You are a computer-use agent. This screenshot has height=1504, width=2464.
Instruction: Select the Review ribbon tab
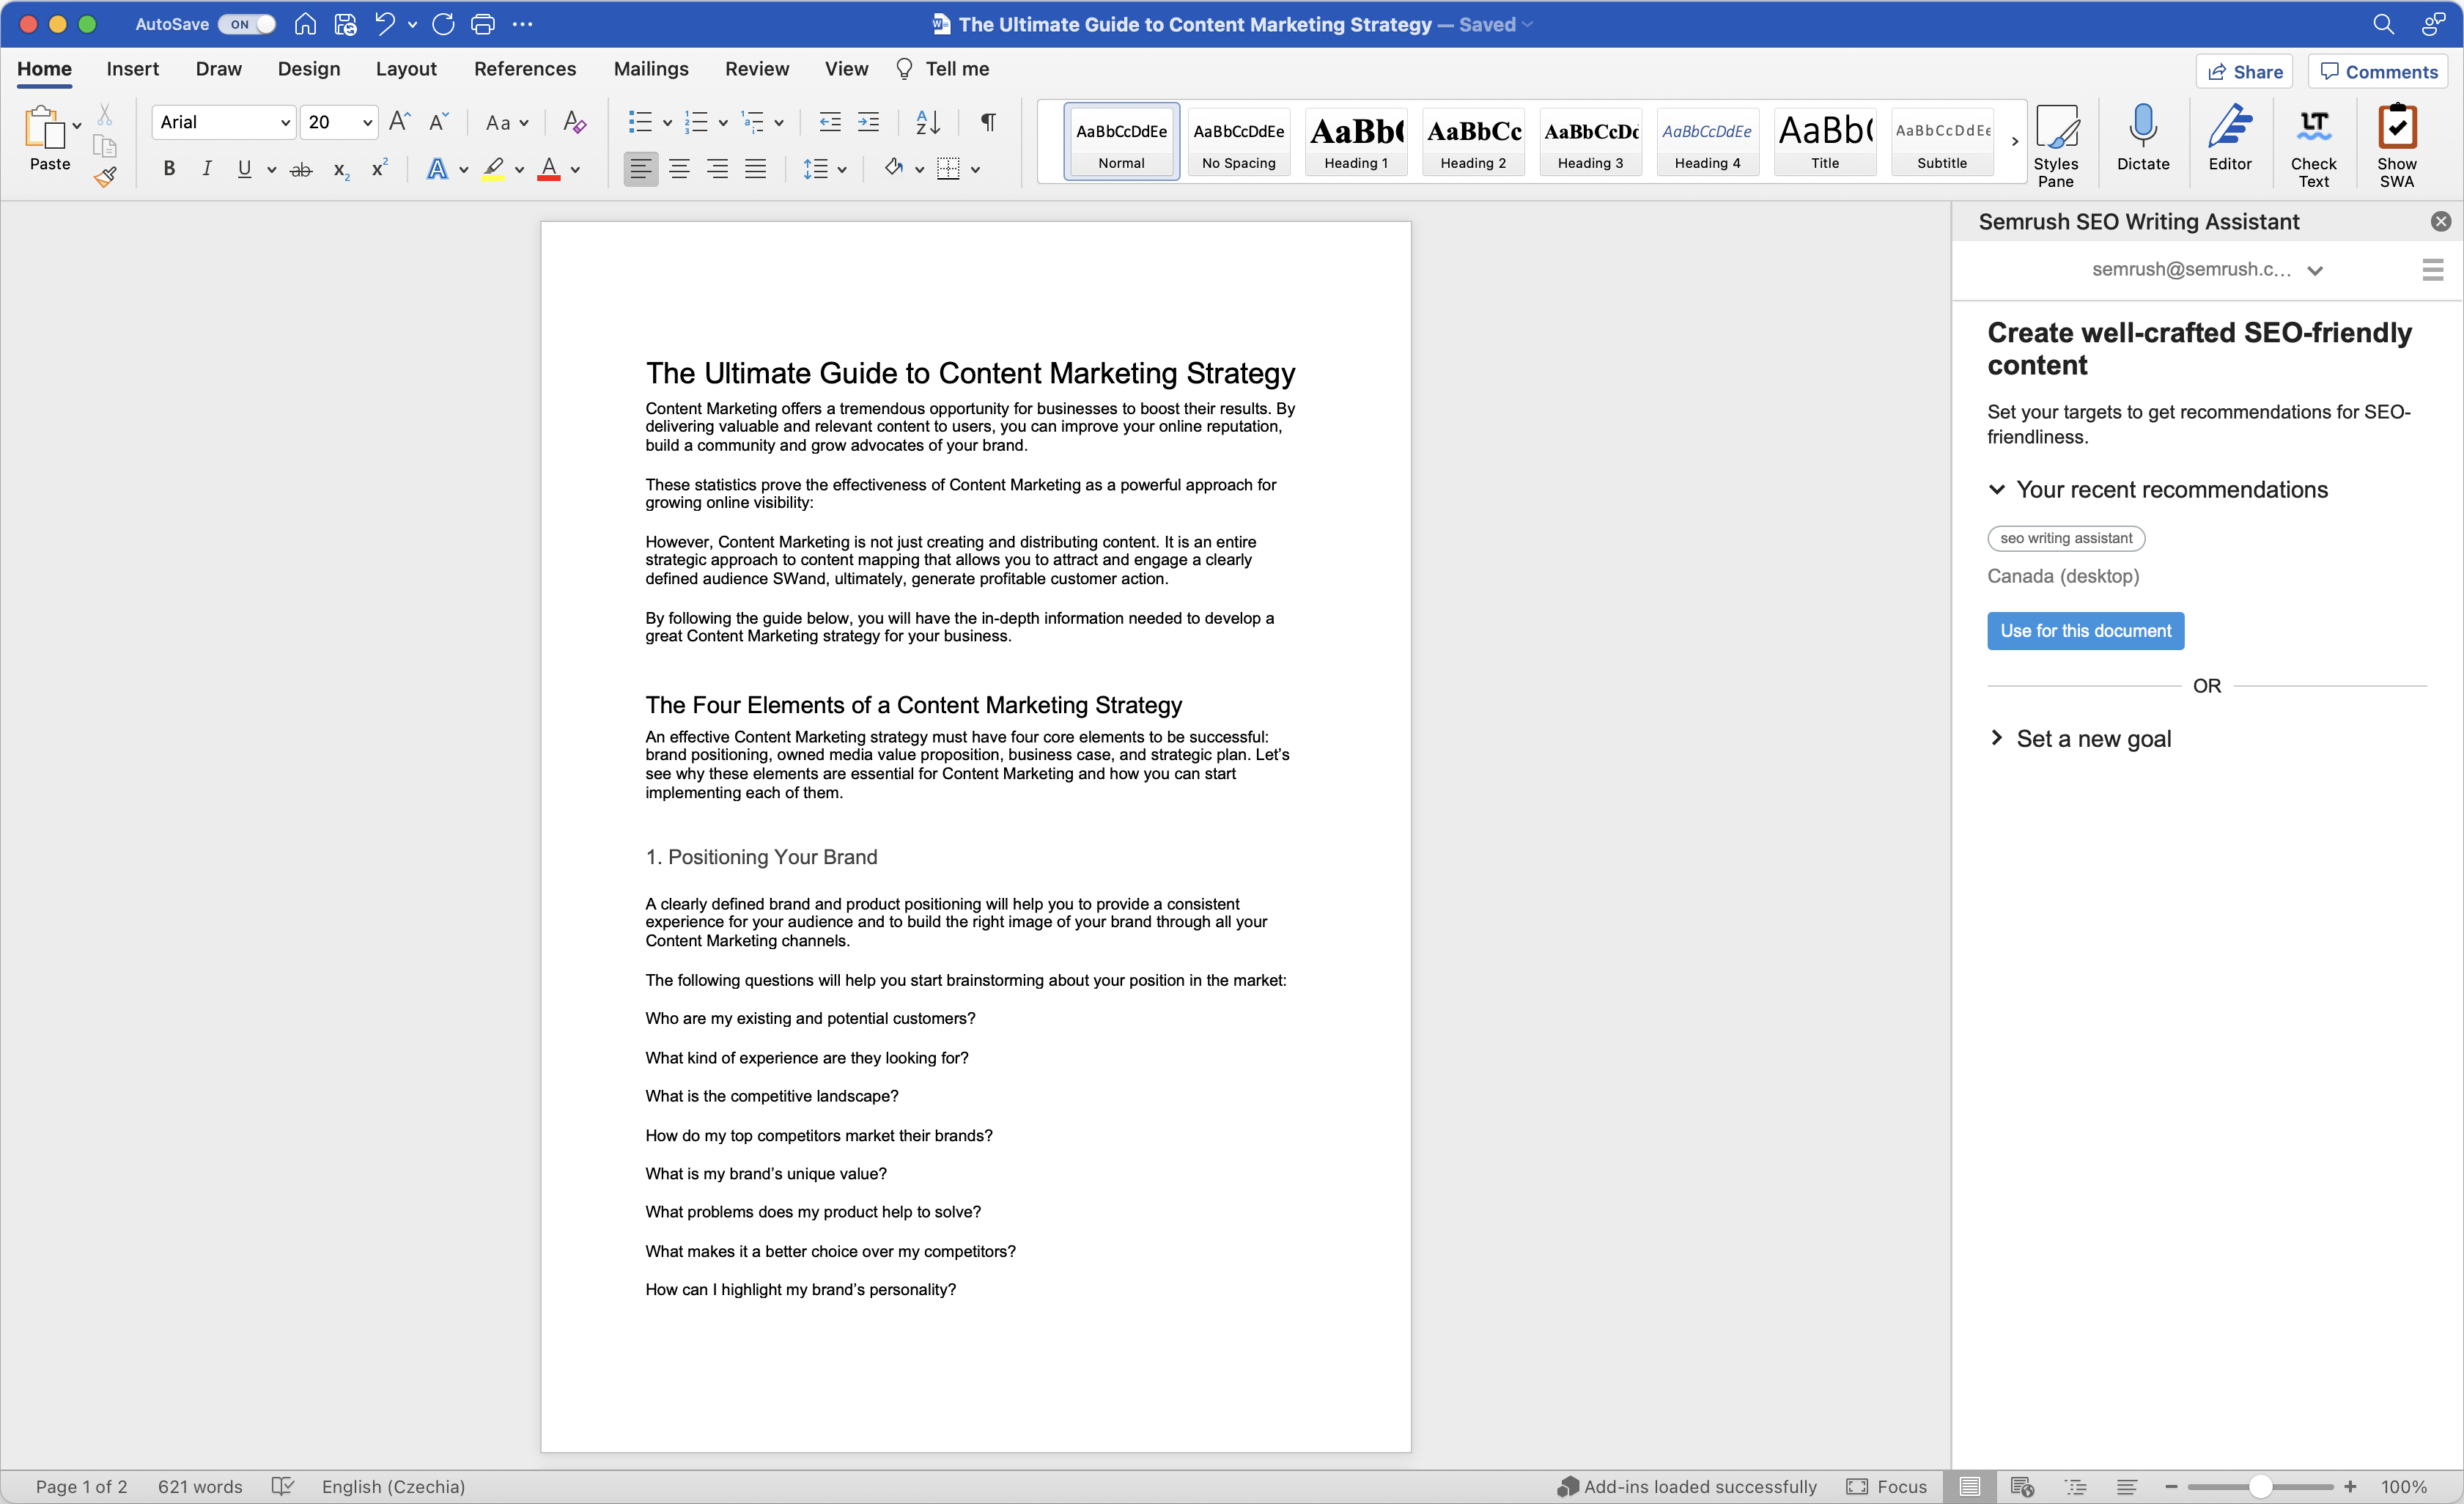point(757,69)
